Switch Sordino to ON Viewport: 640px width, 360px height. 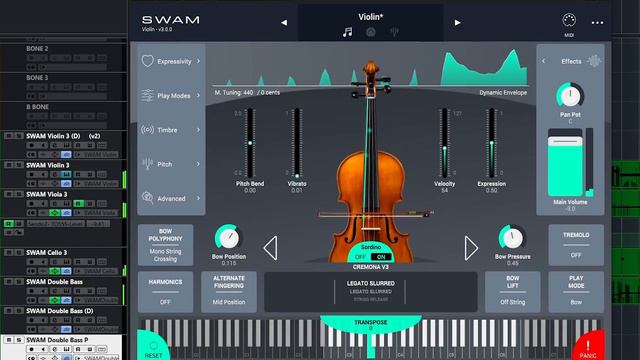381,257
